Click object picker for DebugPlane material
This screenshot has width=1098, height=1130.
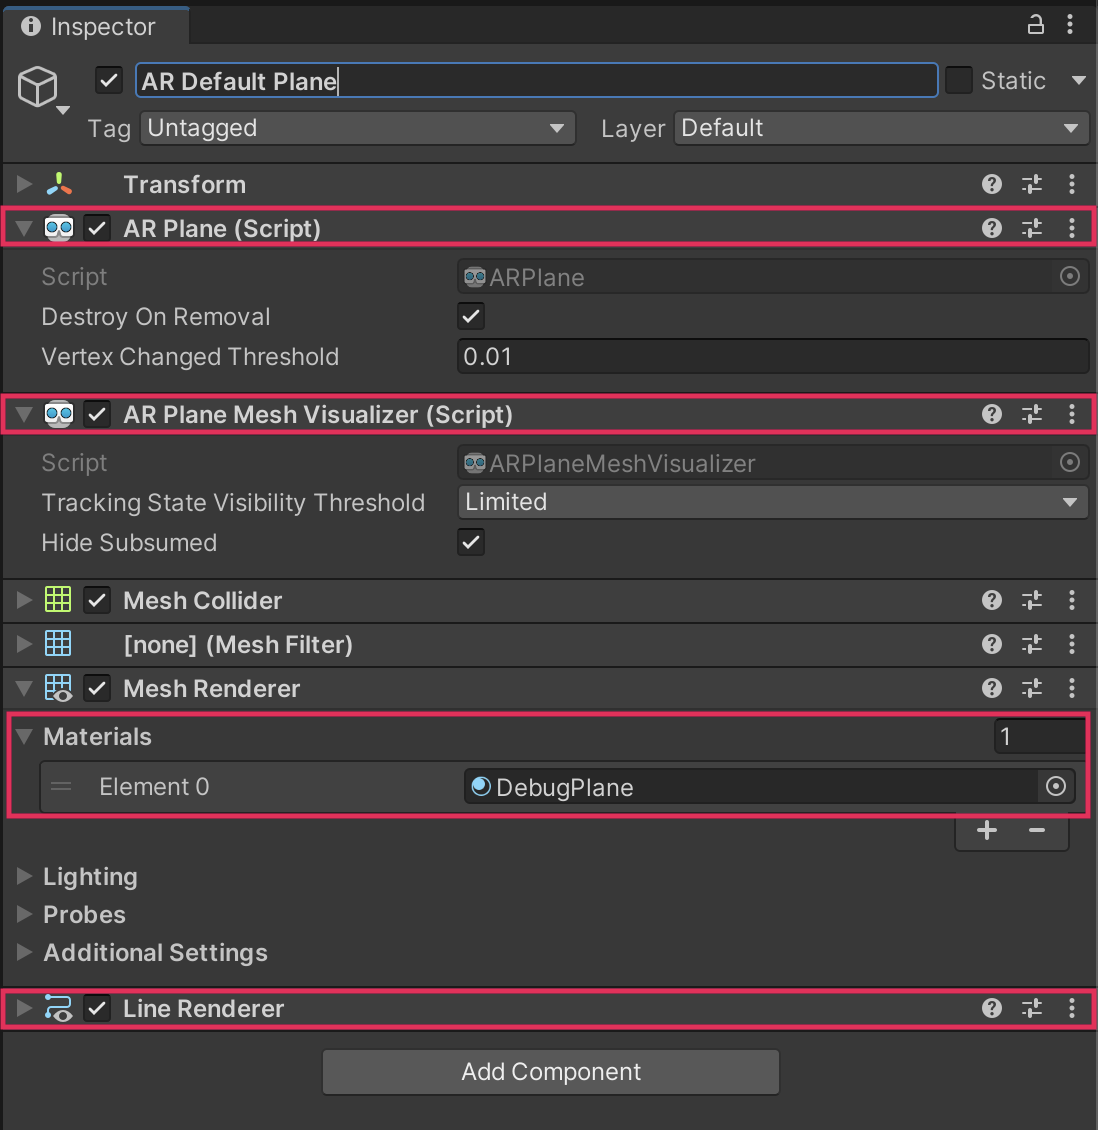pos(1055,787)
